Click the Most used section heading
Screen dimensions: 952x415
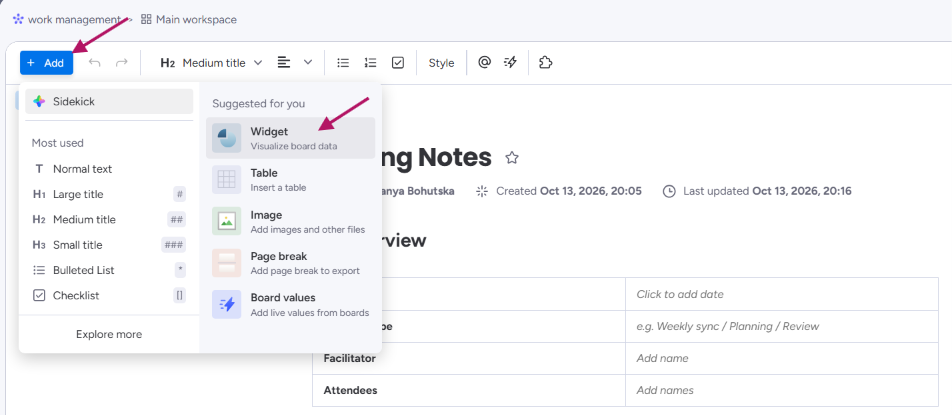(58, 143)
